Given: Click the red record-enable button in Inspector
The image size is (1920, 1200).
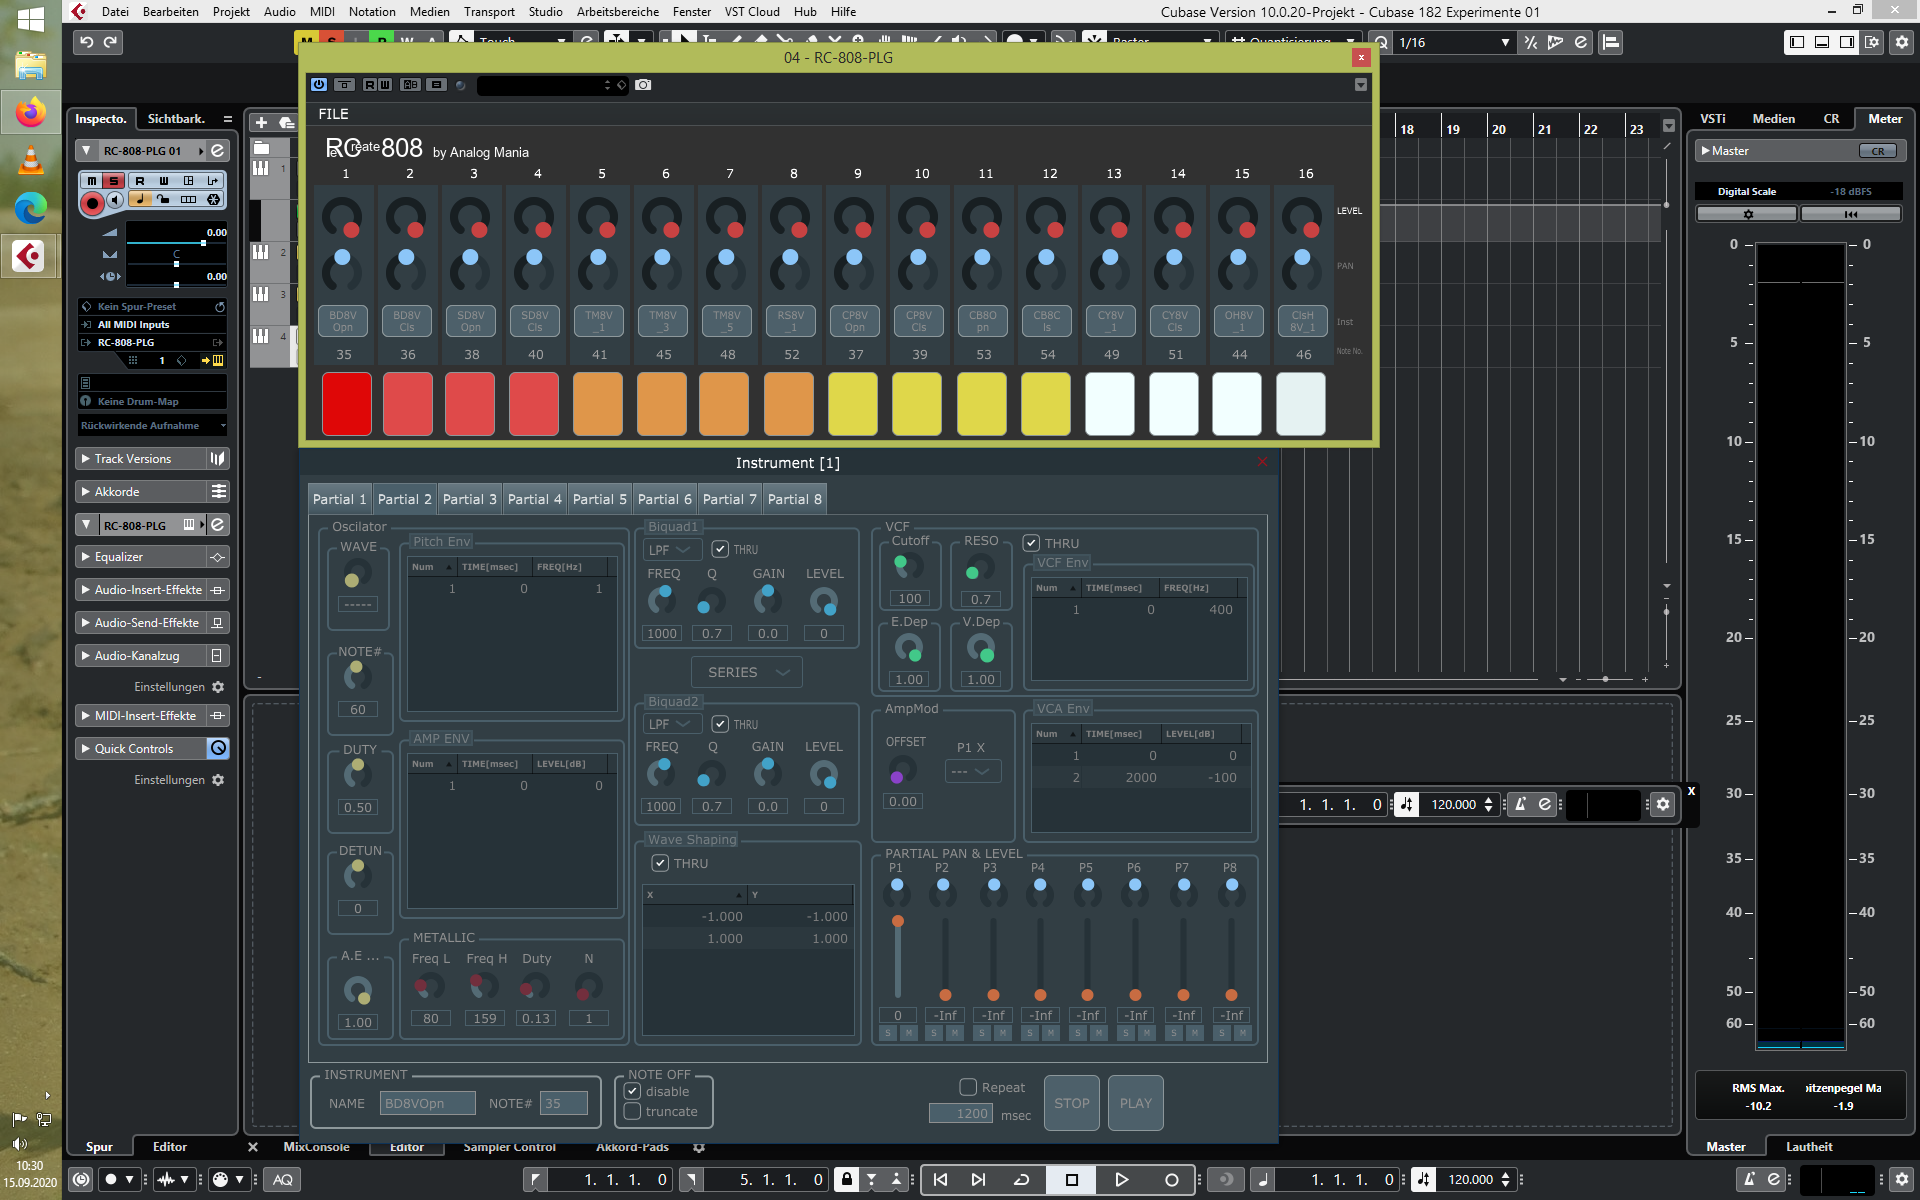Looking at the screenshot, I should click(x=92, y=203).
